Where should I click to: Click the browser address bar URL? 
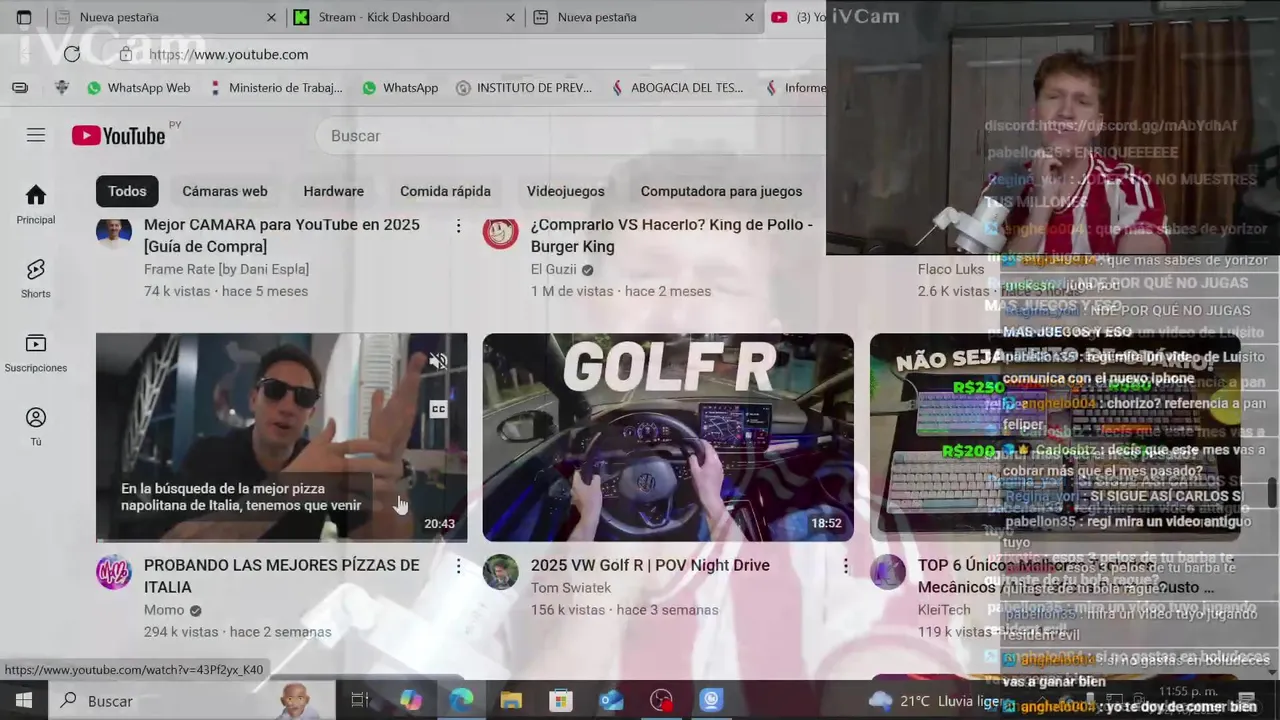tap(229, 54)
